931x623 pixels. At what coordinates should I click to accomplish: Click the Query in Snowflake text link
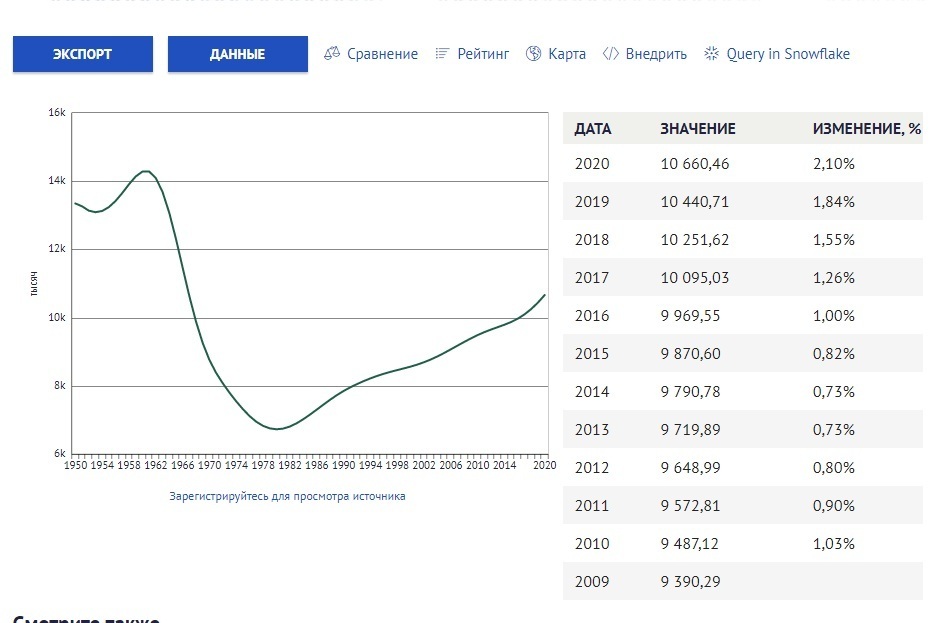pyautogui.click(x=788, y=54)
